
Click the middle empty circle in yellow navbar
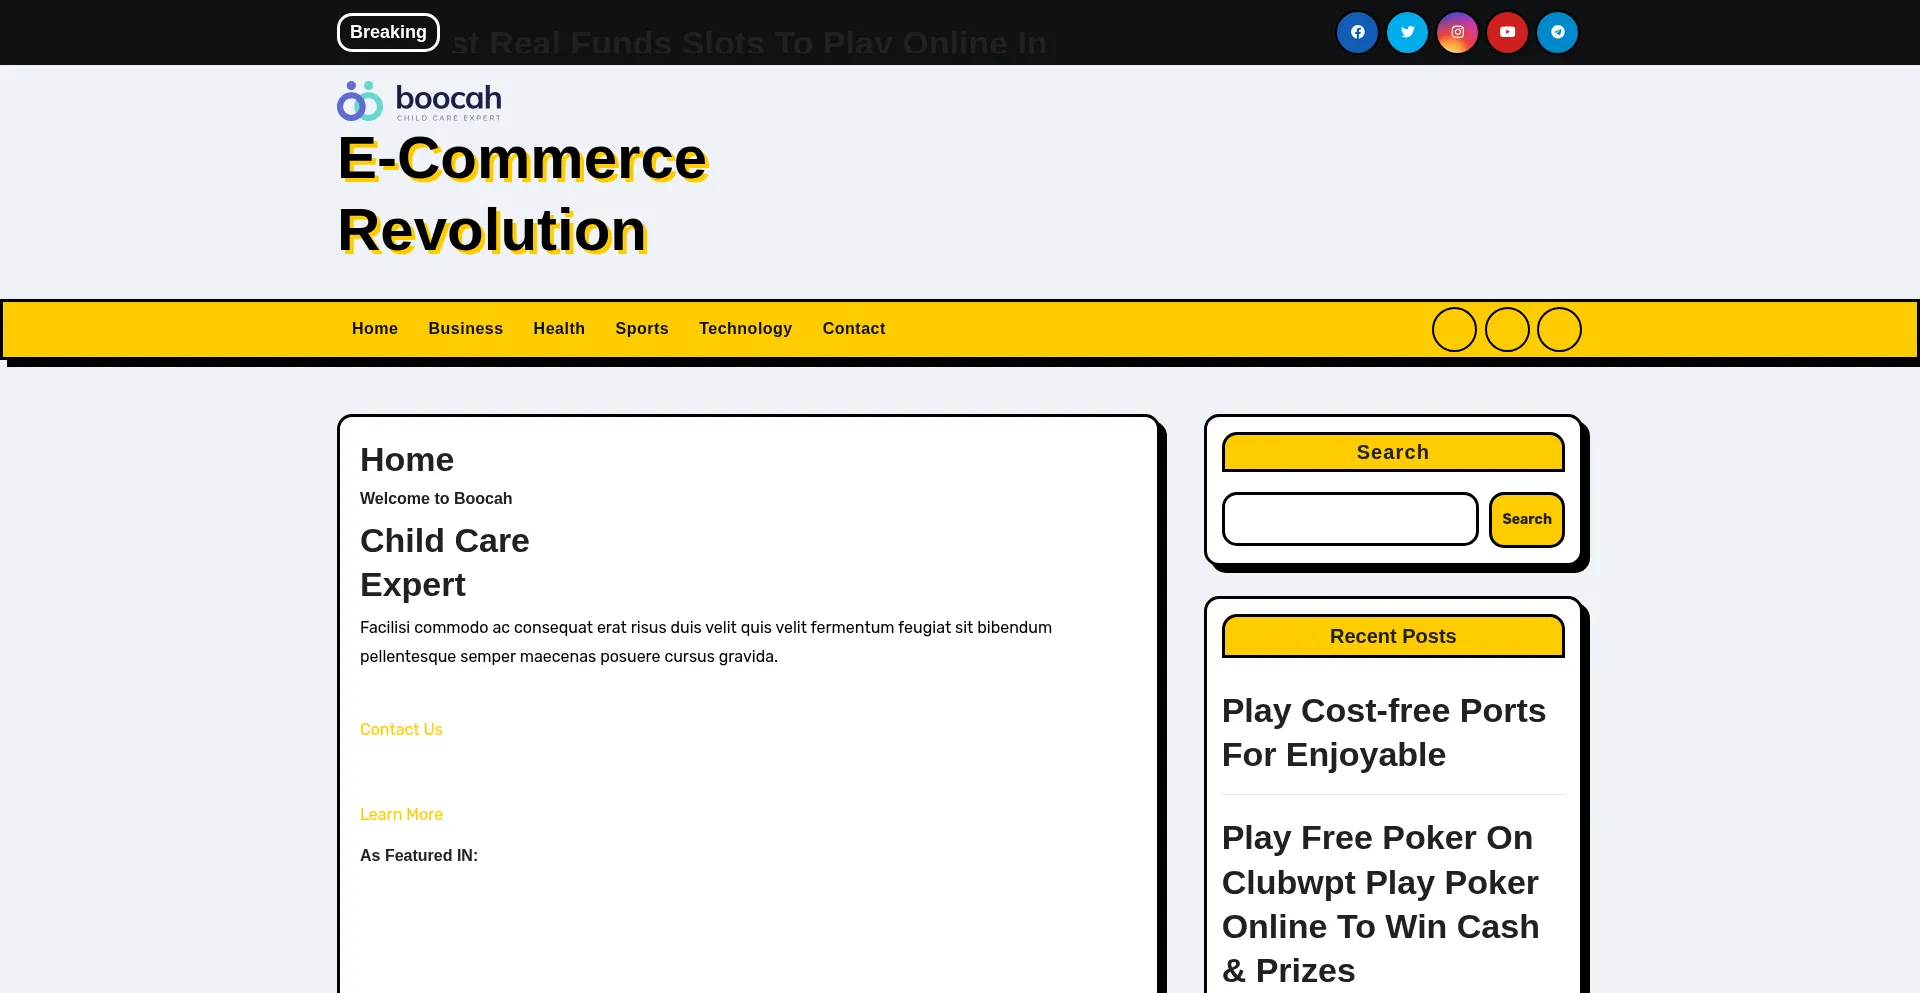(x=1507, y=329)
